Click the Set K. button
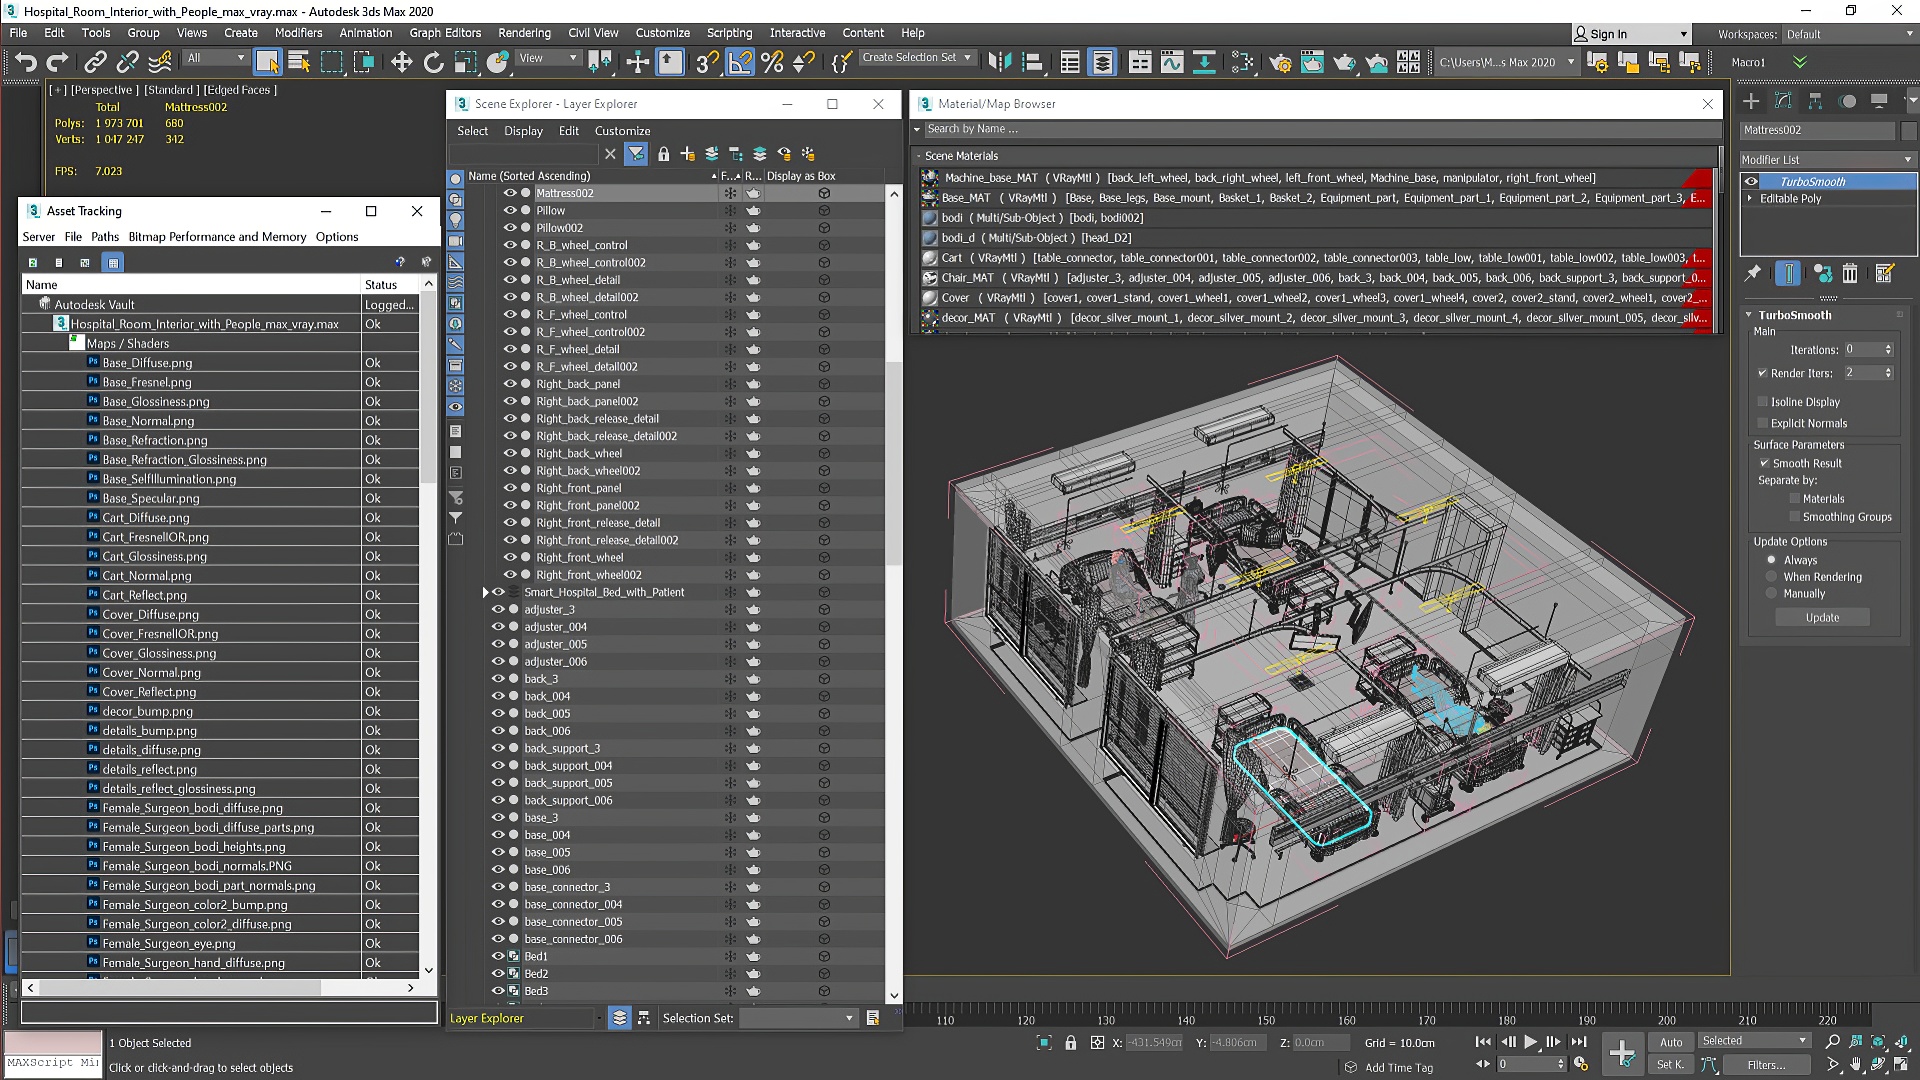Viewport: 1920px width, 1080px height. (x=1670, y=1065)
